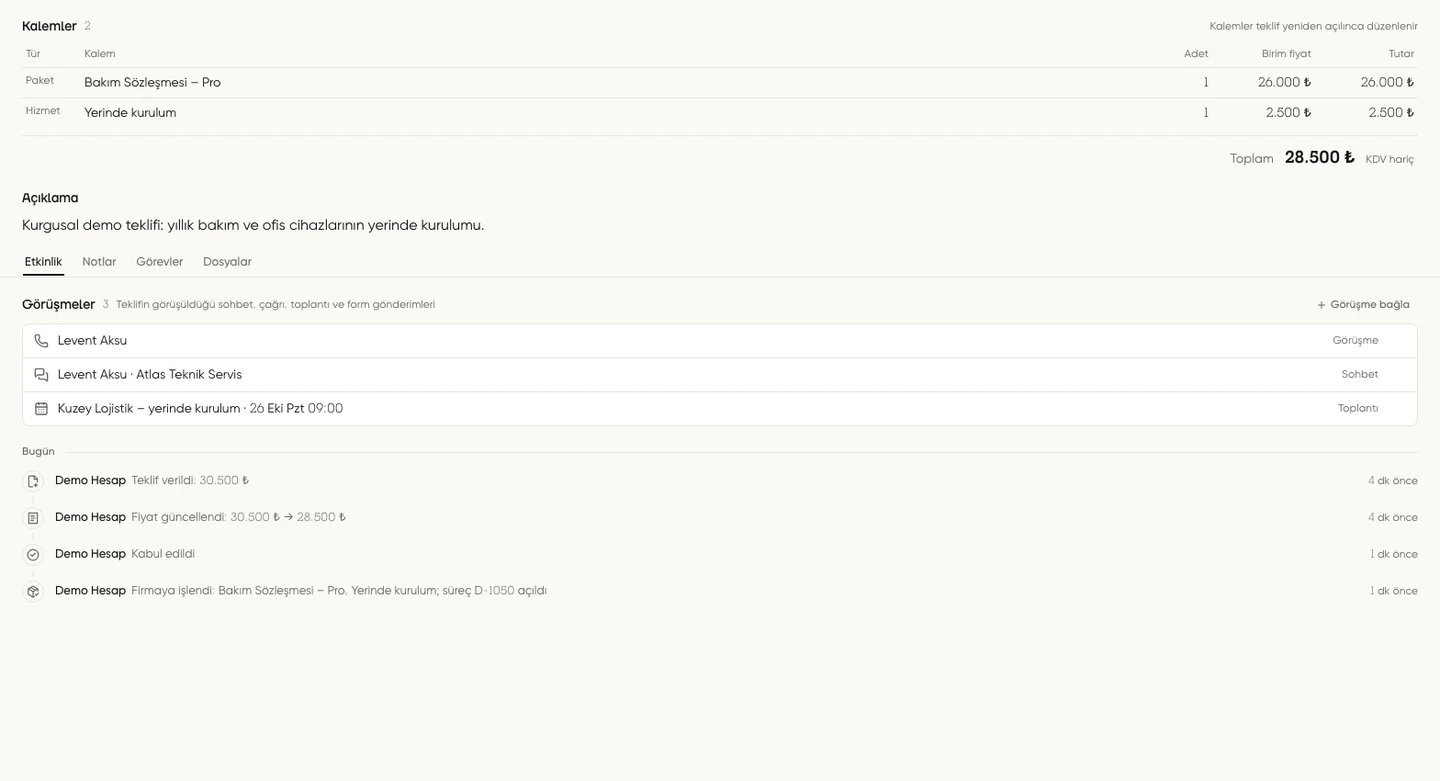Image resolution: width=1440 pixels, height=781 pixels.
Task: Open the Görevler tab
Action: click(160, 262)
